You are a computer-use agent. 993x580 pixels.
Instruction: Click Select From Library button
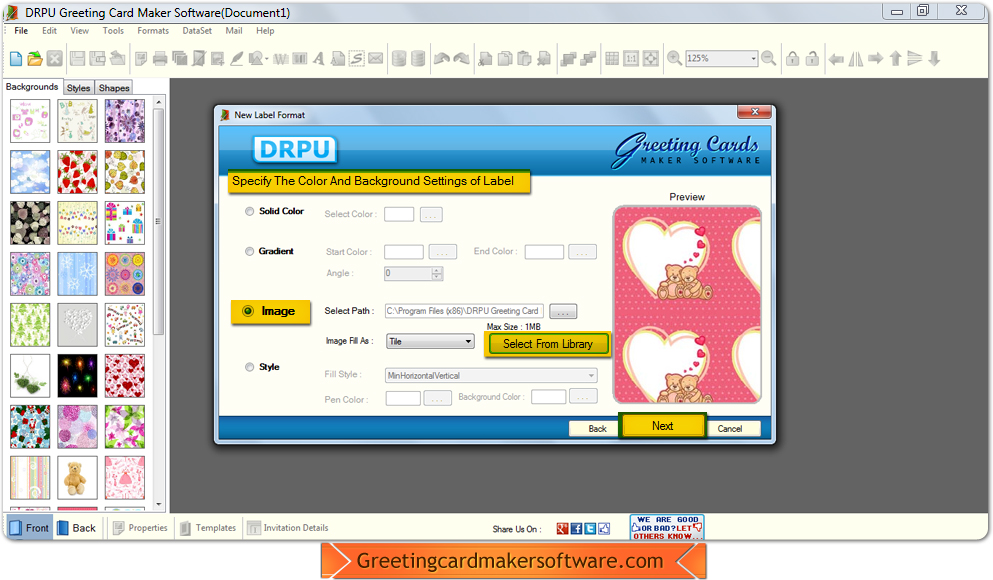point(548,344)
